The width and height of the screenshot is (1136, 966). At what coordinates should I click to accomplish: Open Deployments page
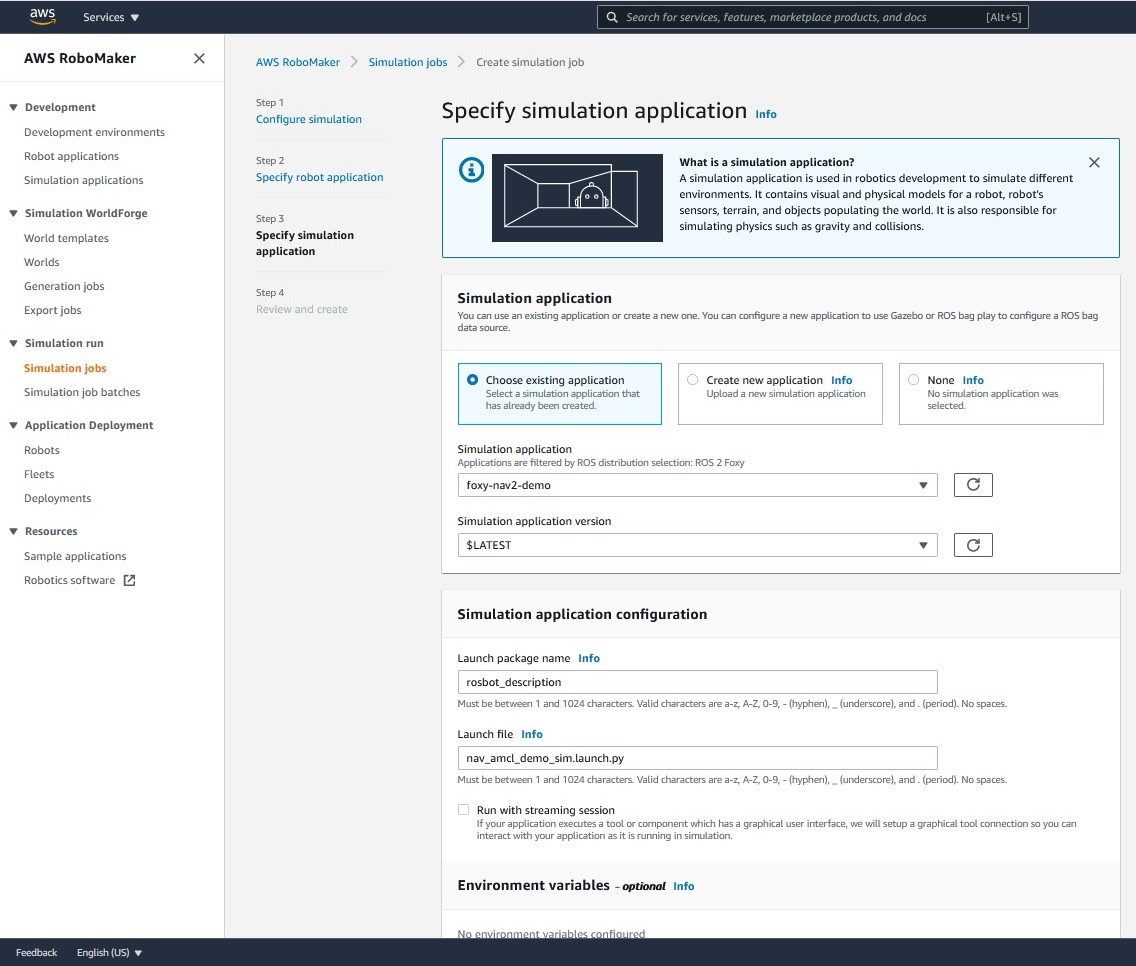click(x=57, y=498)
